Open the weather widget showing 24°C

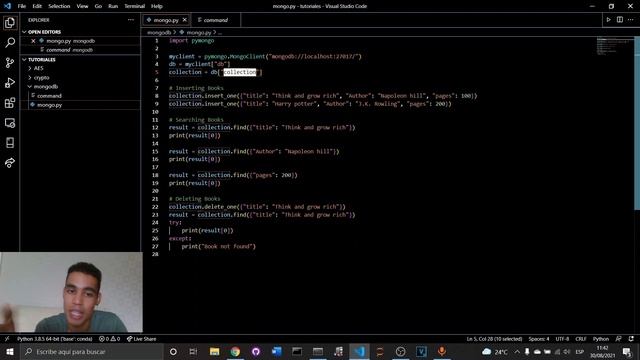[x=495, y=351]
